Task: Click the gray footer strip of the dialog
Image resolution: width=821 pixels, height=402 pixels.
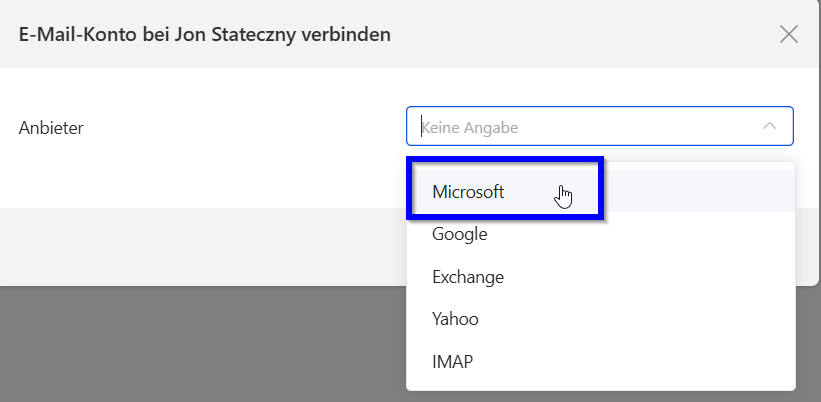Action: pyautogui.click(x=200, y=246)
